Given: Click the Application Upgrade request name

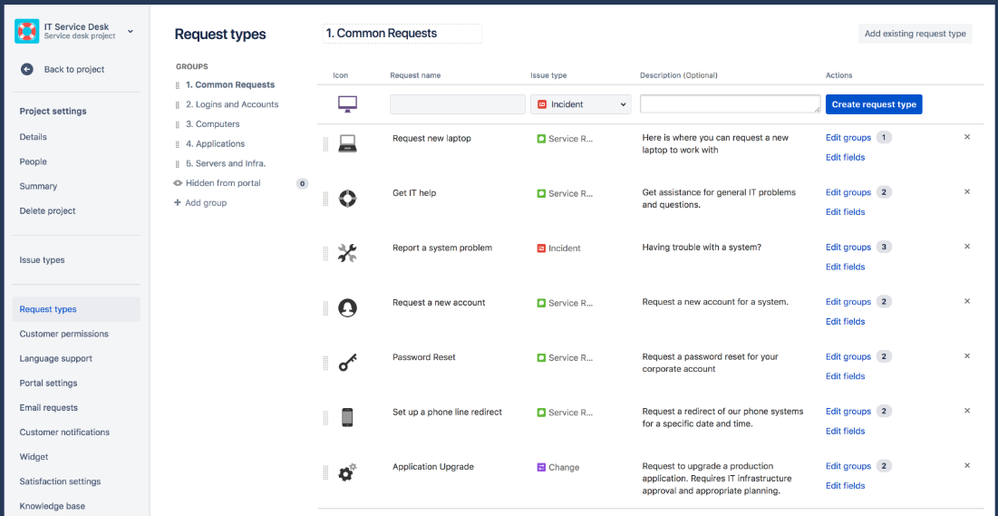Looking at the screenshot, I should point(433,466).
